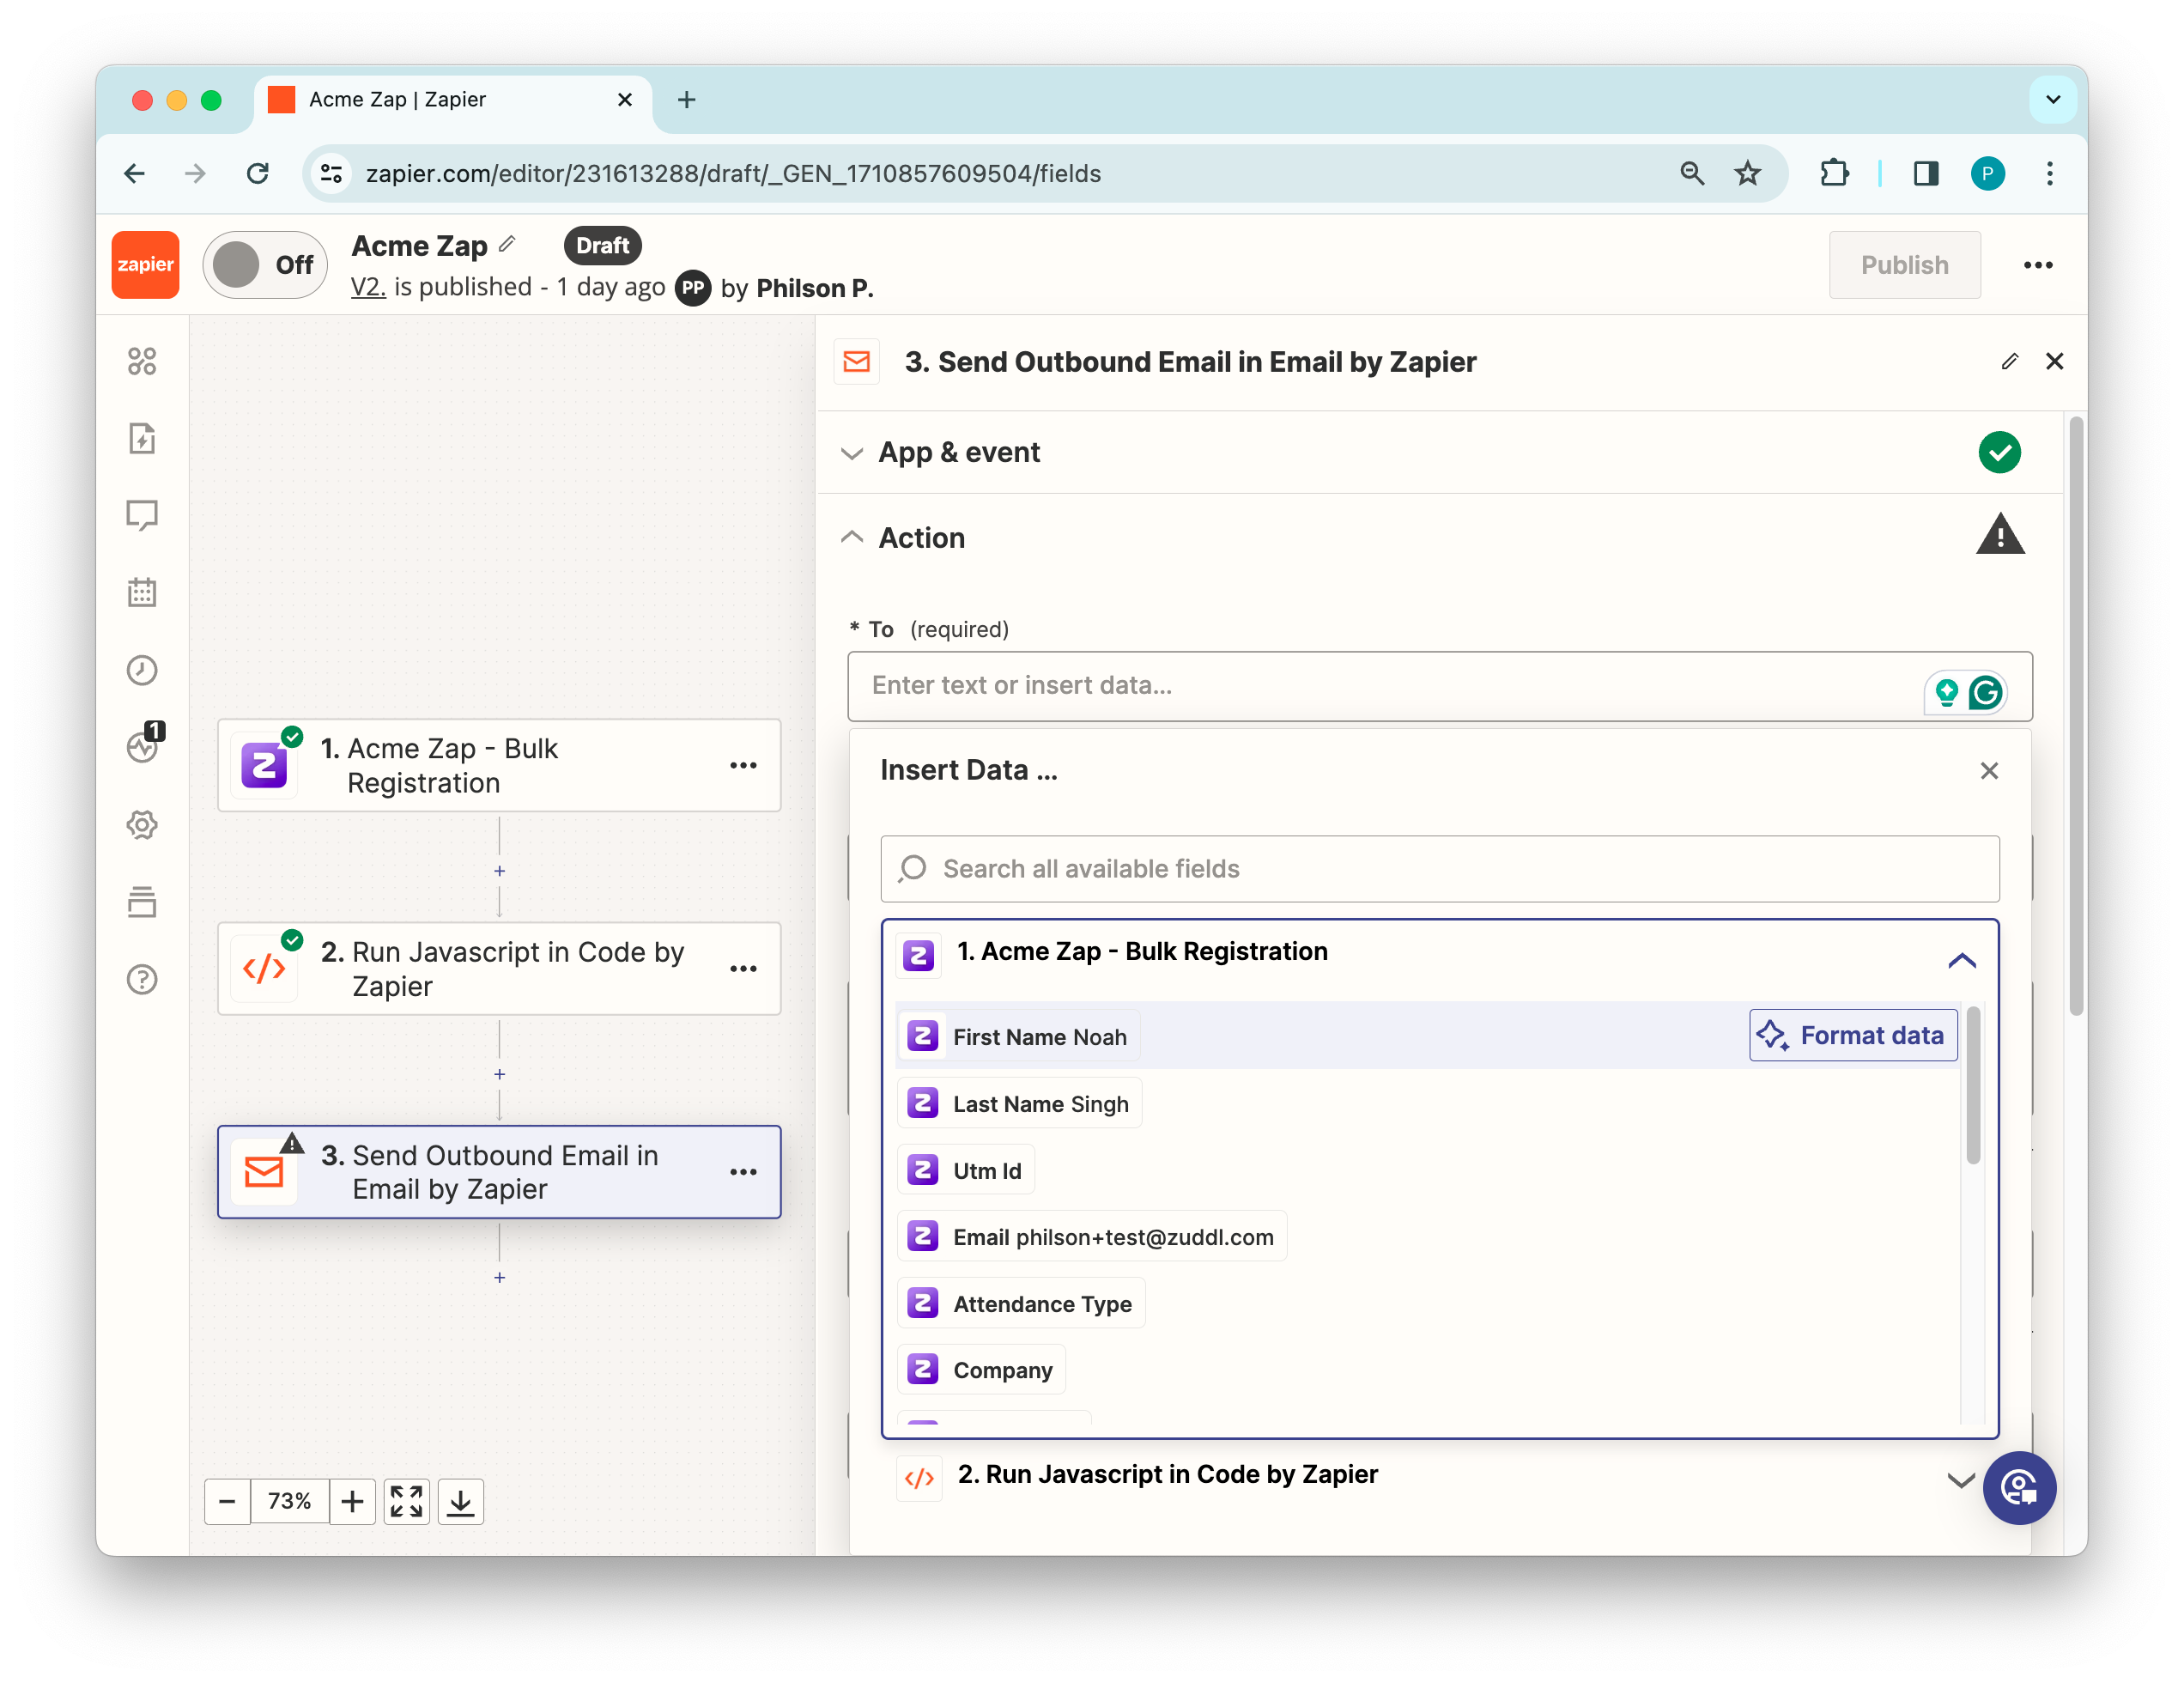This screenshot has height=1683, width=2184.
Task: Toggle the Zap Off switch on
Action: point(265,265)
